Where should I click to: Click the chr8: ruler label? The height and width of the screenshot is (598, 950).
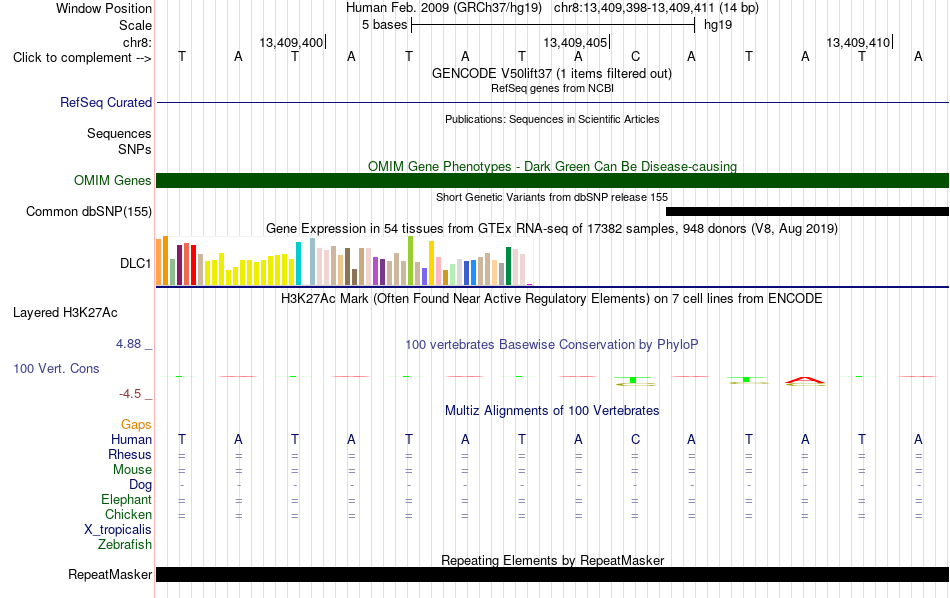pos(137,42)
